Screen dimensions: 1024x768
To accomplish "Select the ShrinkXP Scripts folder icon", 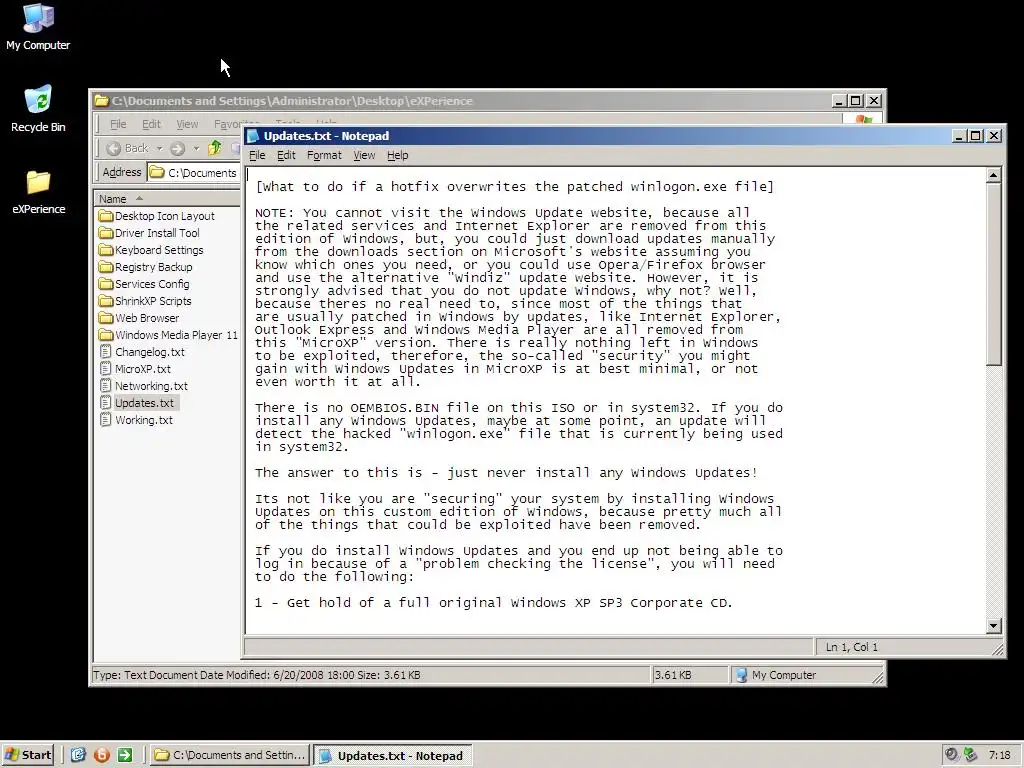I will (106, 300).
